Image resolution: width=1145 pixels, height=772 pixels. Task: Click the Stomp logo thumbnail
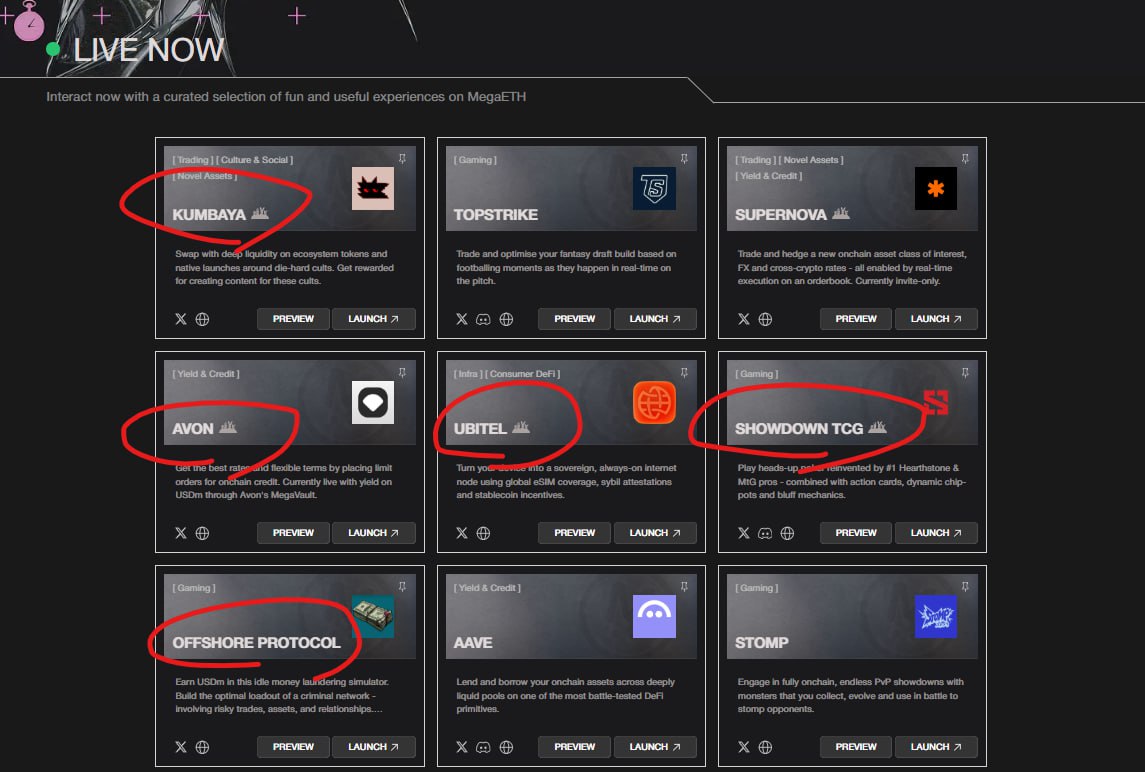(x=936, y=616)
